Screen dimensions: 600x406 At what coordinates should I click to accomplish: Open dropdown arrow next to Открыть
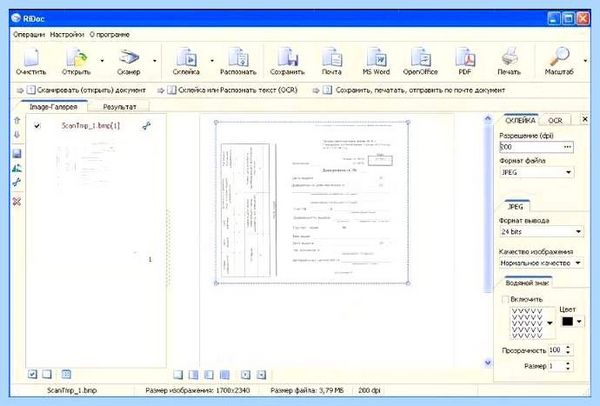102,60
